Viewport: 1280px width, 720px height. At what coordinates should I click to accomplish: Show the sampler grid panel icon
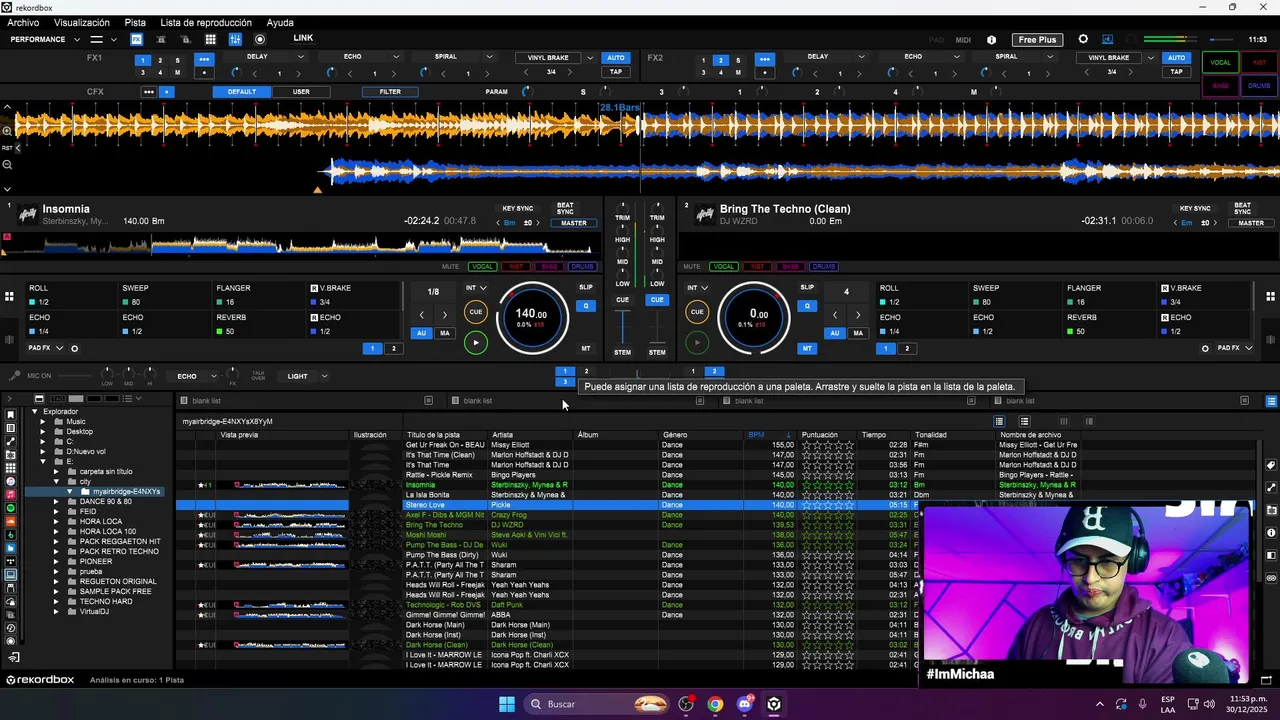pos(210,39)
